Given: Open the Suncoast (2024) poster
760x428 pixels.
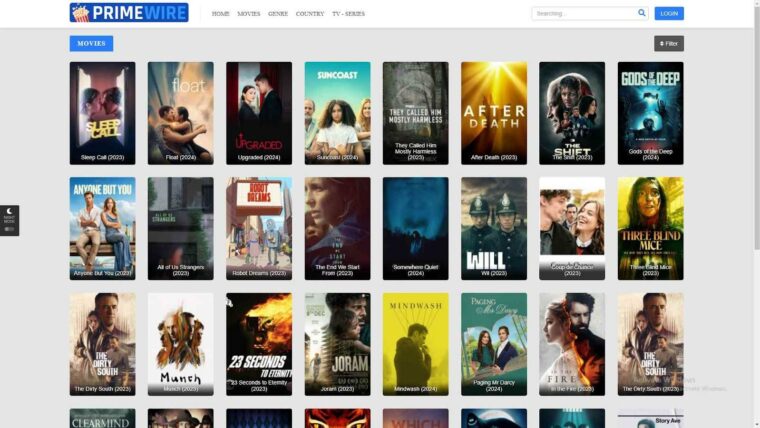Looking at the screenshot, I should click(337, 113).
